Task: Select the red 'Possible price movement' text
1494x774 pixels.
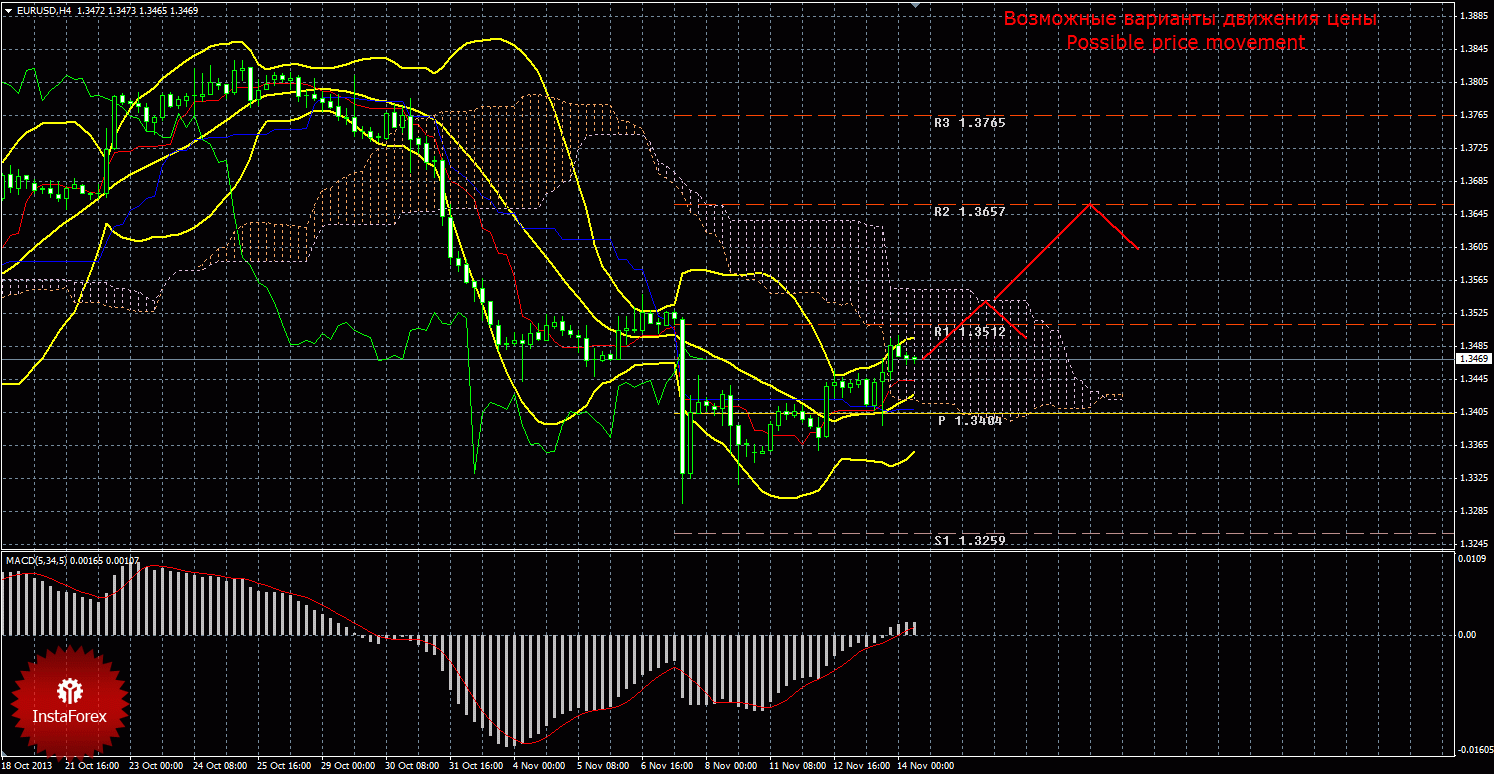Action: click(1185, 43)
